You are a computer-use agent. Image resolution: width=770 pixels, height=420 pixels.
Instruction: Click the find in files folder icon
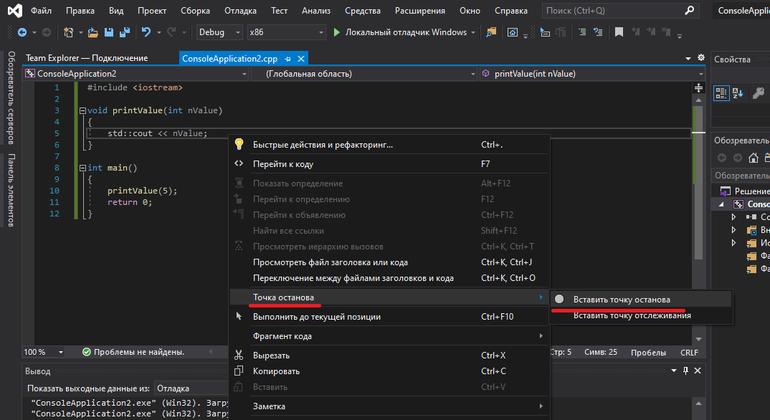[x=491, y=32]
